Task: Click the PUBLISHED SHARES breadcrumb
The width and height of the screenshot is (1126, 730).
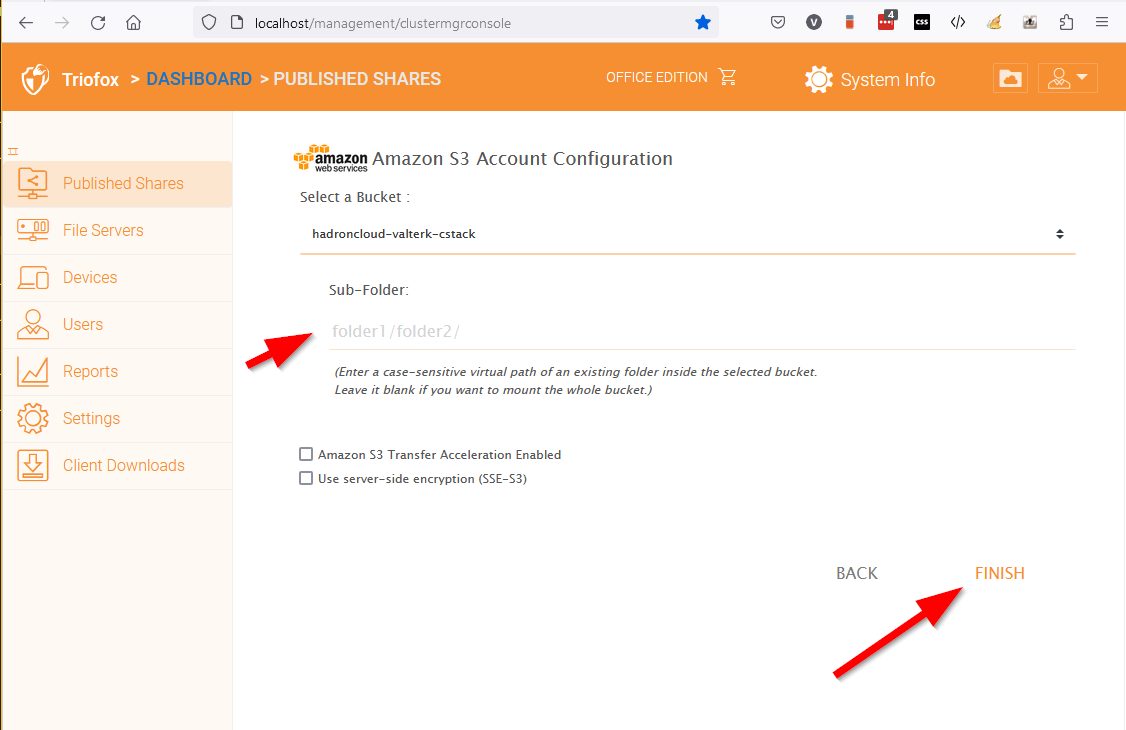Action: tap(357, 79)
